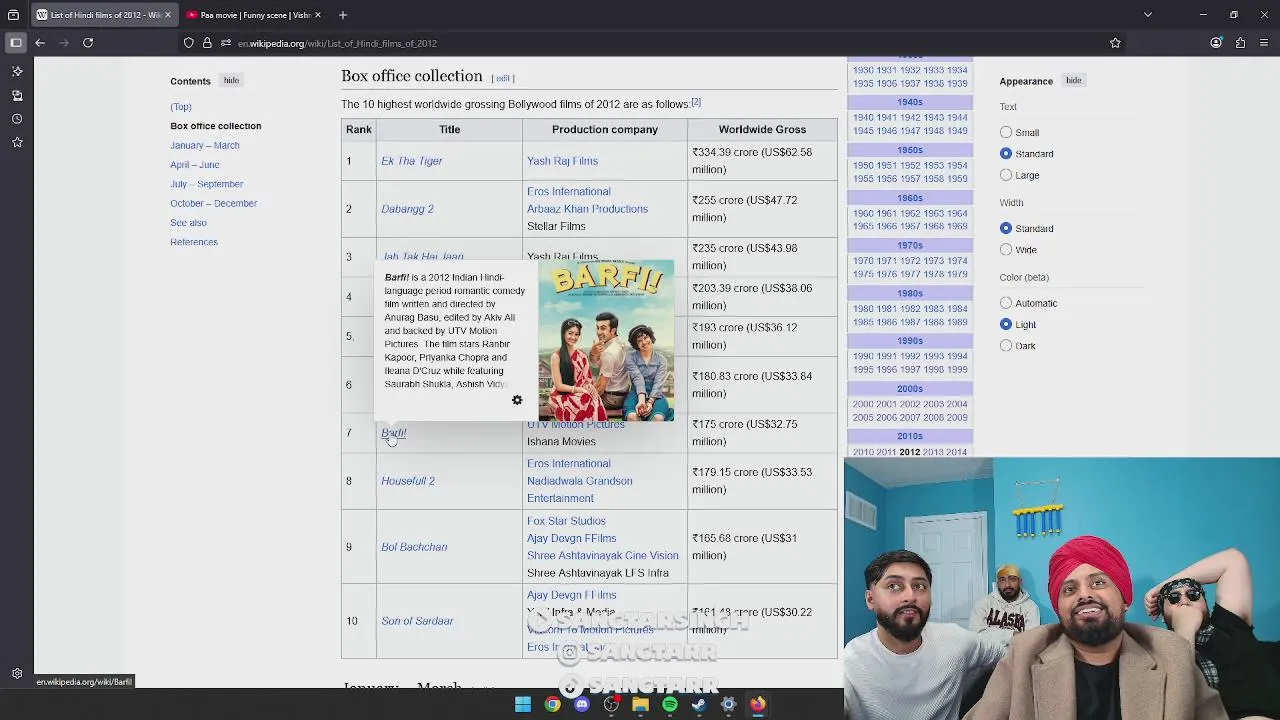The height and width of the screenshot is (720, 1280).
Task: Open the Firefox account profile icon
Action: click(x=1216, y=43)
